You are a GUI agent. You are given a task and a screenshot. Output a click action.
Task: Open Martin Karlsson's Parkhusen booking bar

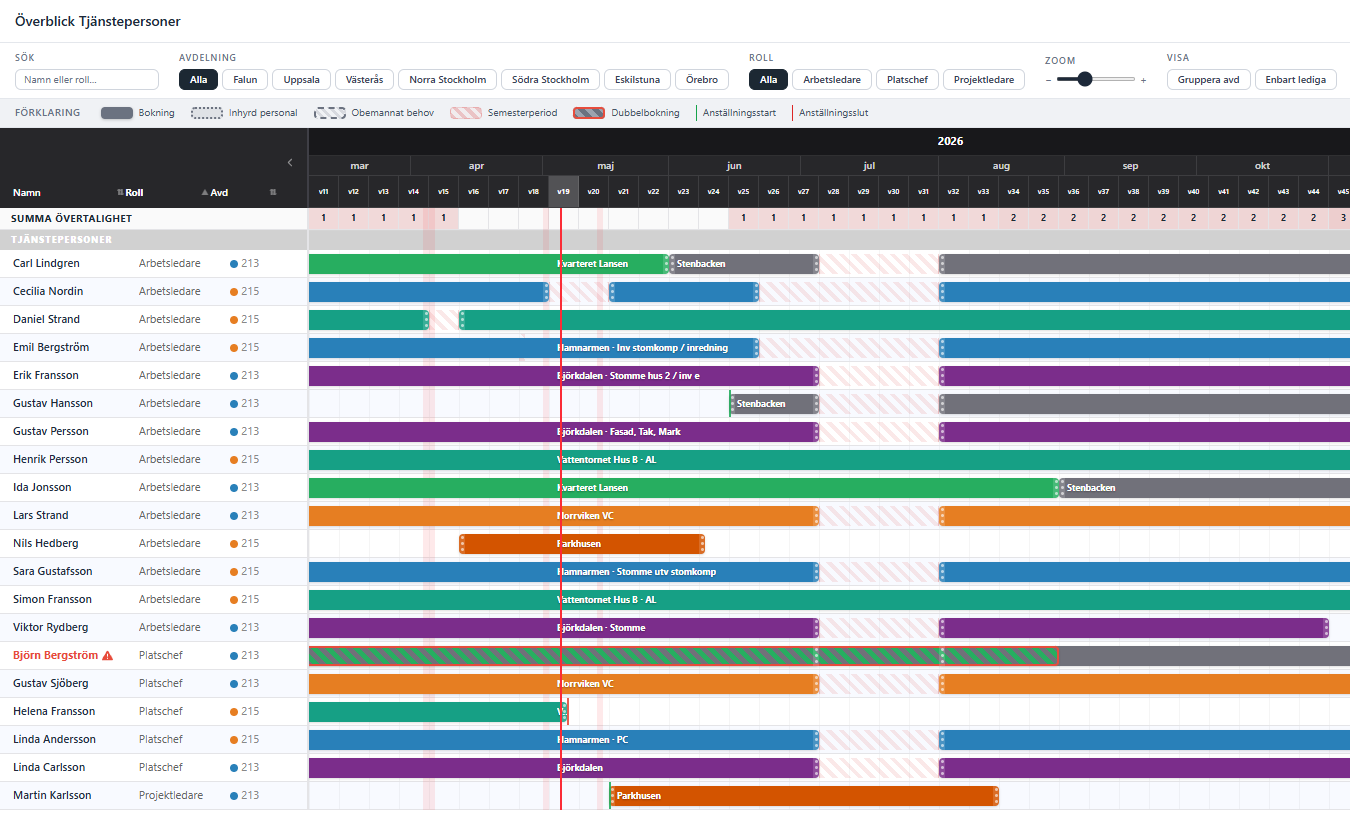click(804, 796)
